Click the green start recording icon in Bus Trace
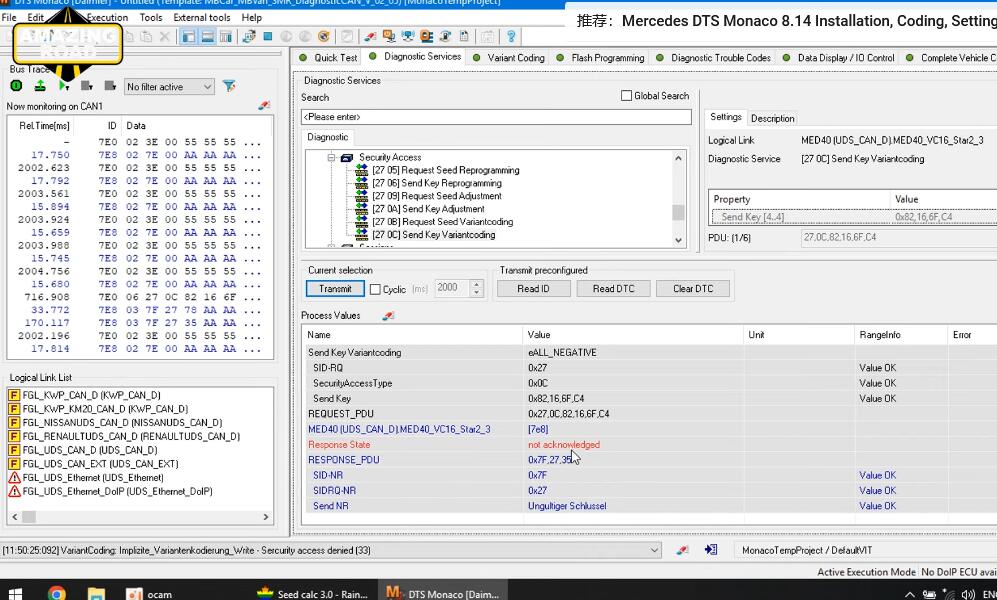This screenshot has height=600, width=997. tap(17, 86)
